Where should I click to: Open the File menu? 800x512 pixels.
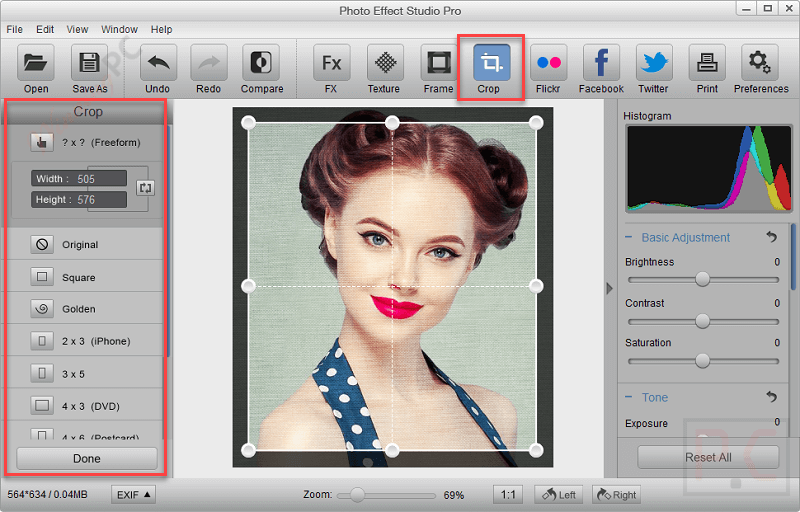click(x=14, y=30)
